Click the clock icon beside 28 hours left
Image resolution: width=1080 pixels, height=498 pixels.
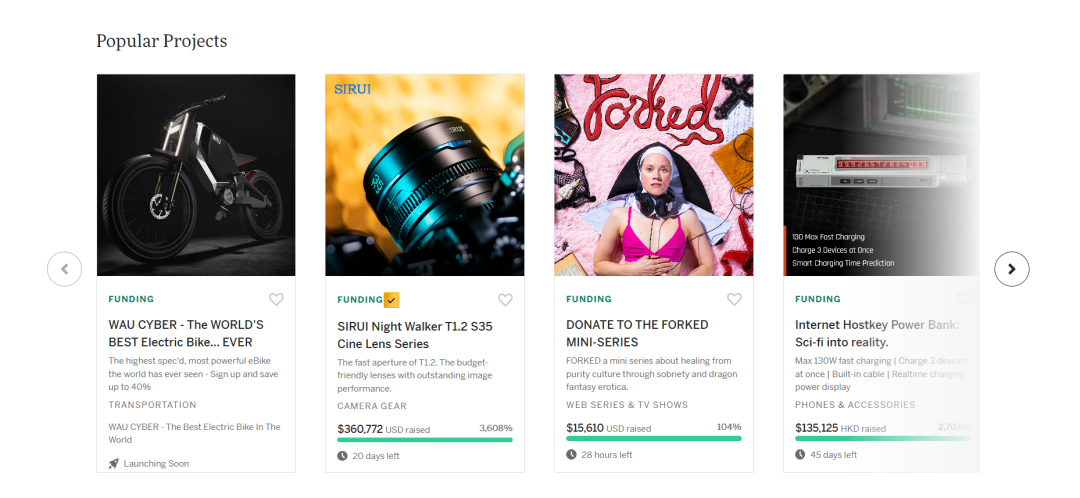tap(571, 455)
